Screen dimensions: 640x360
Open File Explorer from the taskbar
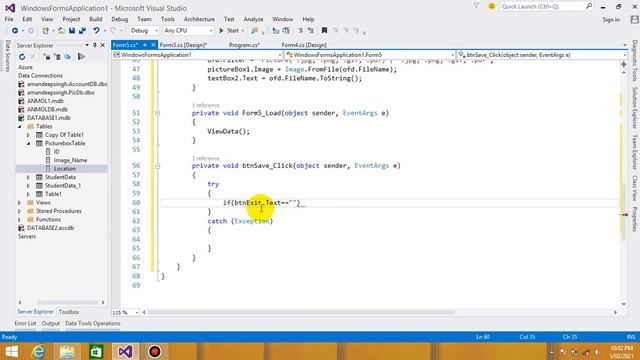click(x=67, y=351)
